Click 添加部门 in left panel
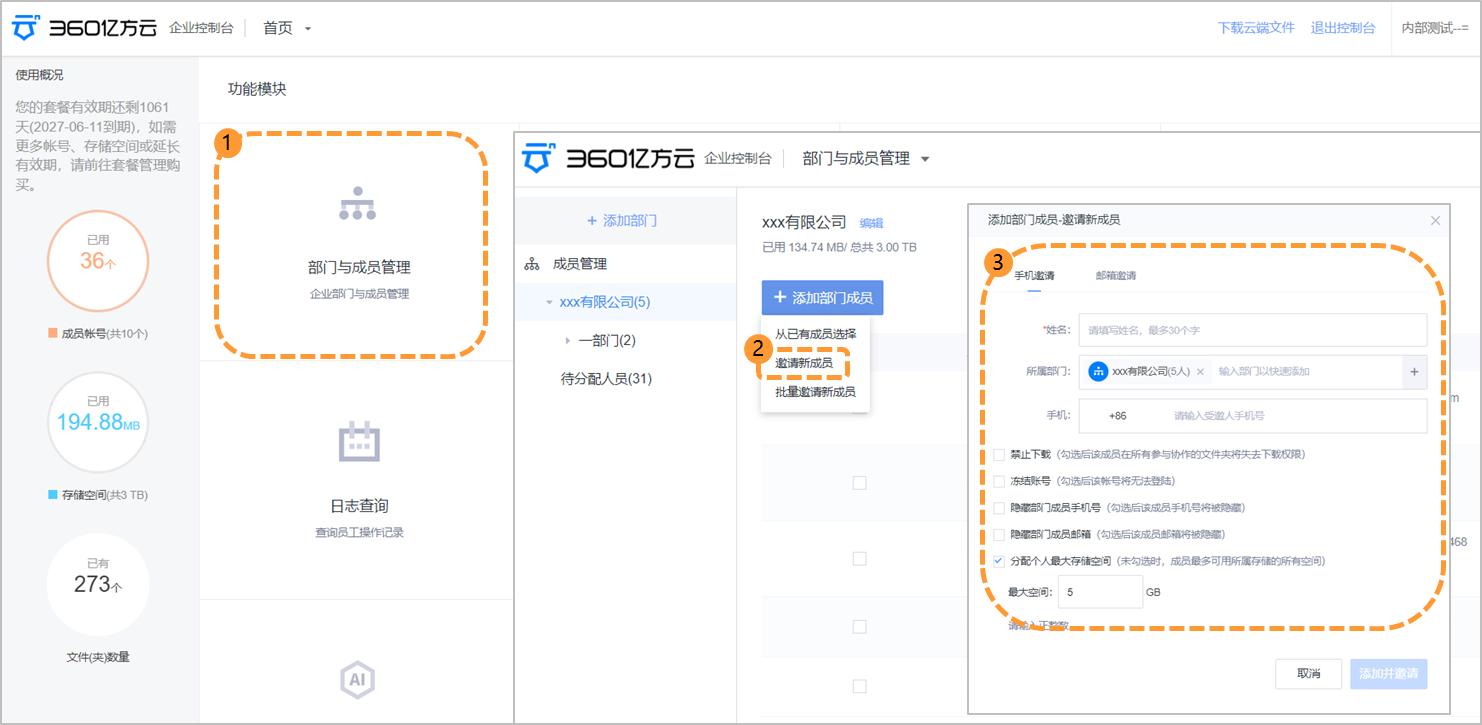Viewport: 1482px width, 725px height. coord(622,220)
